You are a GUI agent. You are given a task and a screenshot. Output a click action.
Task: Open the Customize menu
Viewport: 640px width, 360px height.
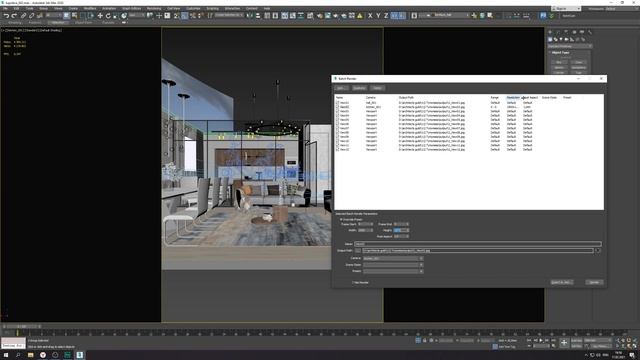(x=193, y=8)
